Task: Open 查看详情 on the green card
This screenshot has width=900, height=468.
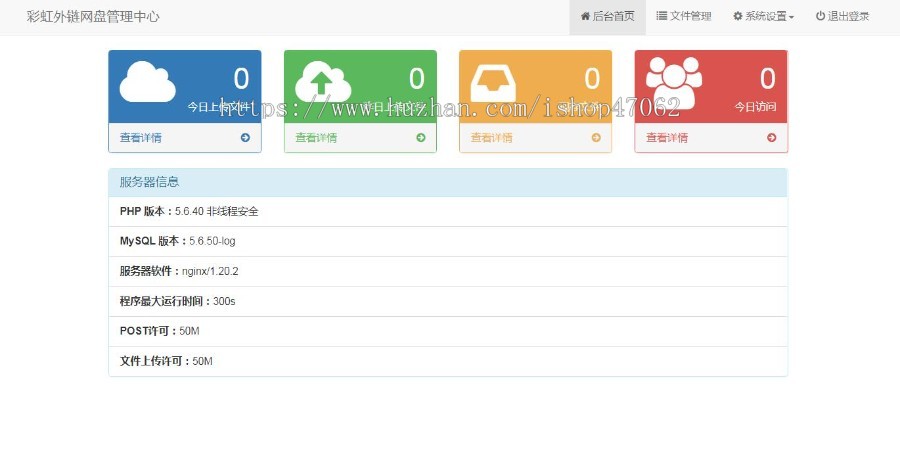Action: (x=316, y=138)
